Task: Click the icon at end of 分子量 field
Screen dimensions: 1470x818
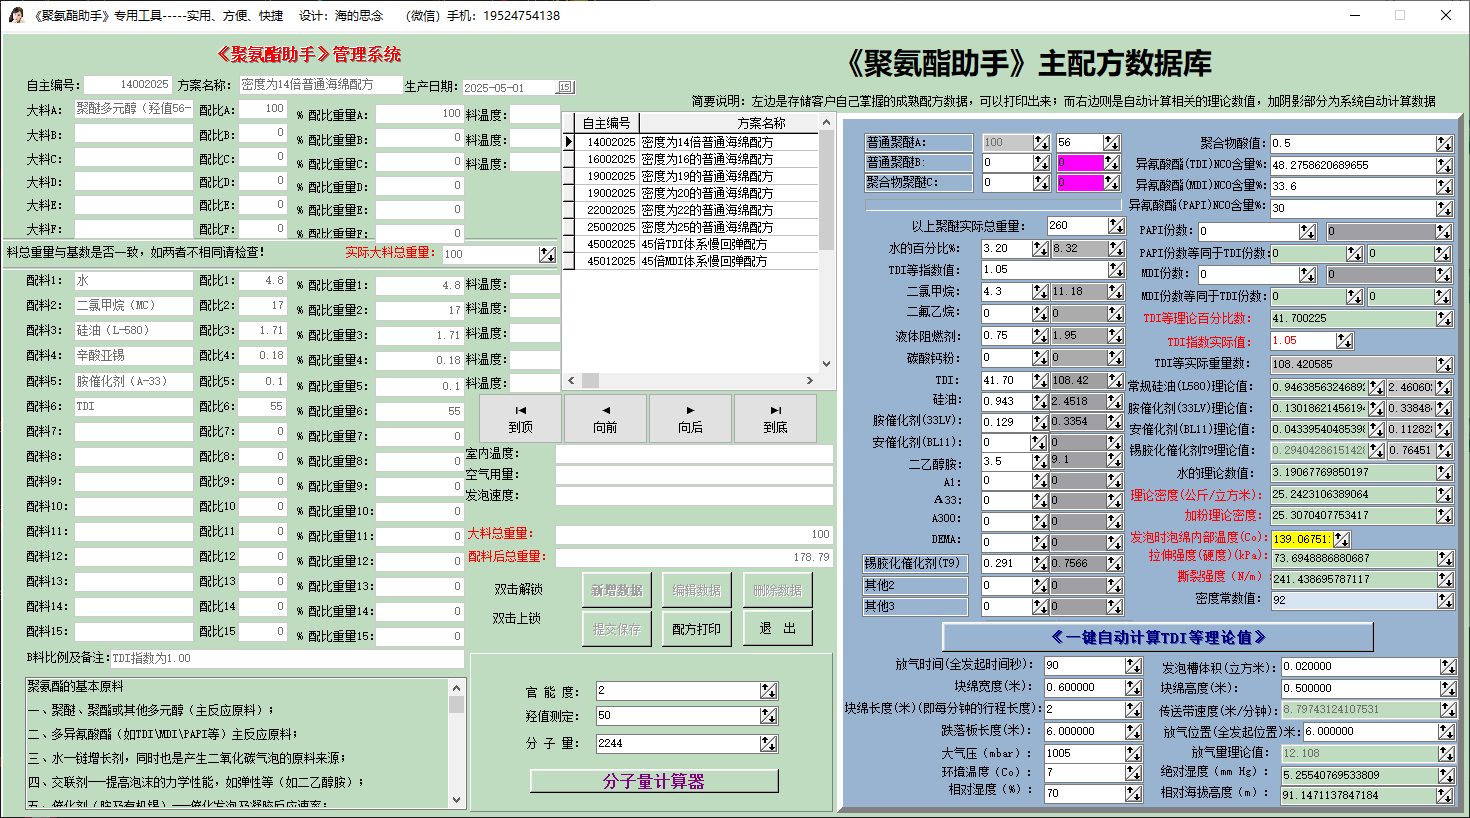Action: 768,744
